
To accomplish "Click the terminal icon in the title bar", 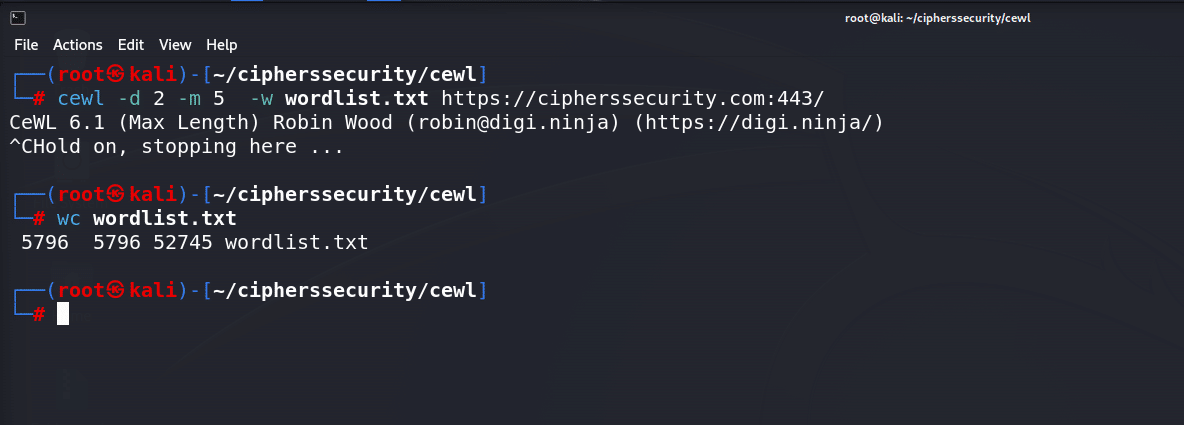I will point(19,18).
